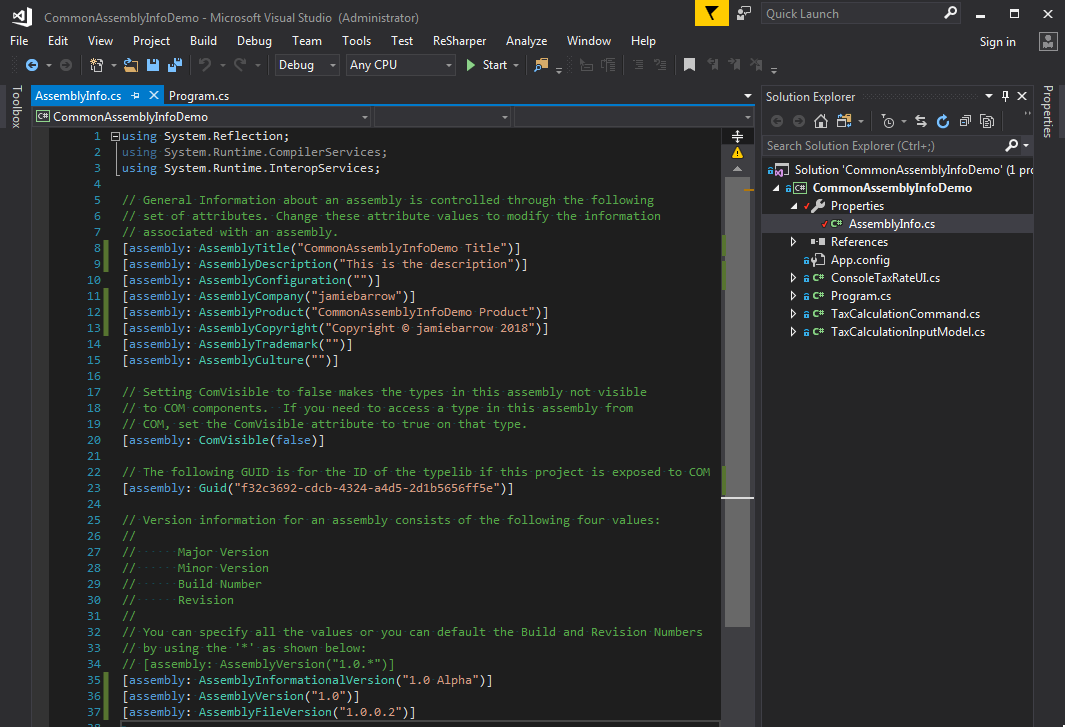
Task: Click the warning indicator atop the scrollbar
Action: coord(738,153)
